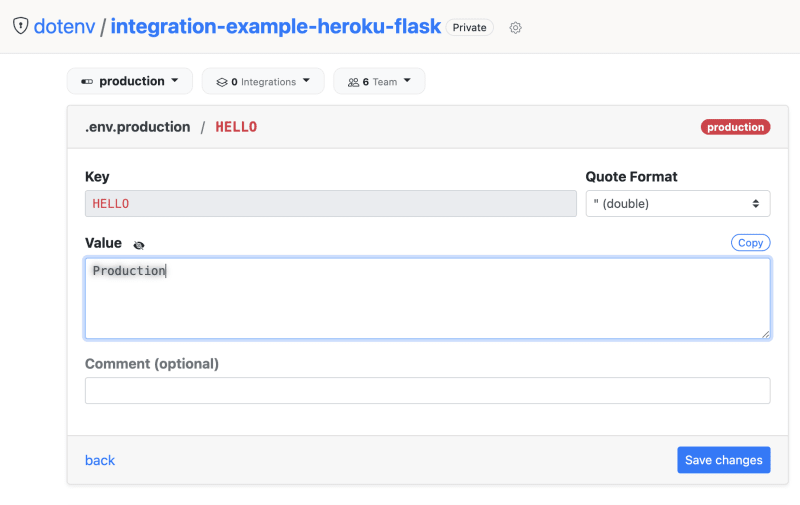Click the Key label
Viewport: 800px width, 505px height.
click(97, 176)
